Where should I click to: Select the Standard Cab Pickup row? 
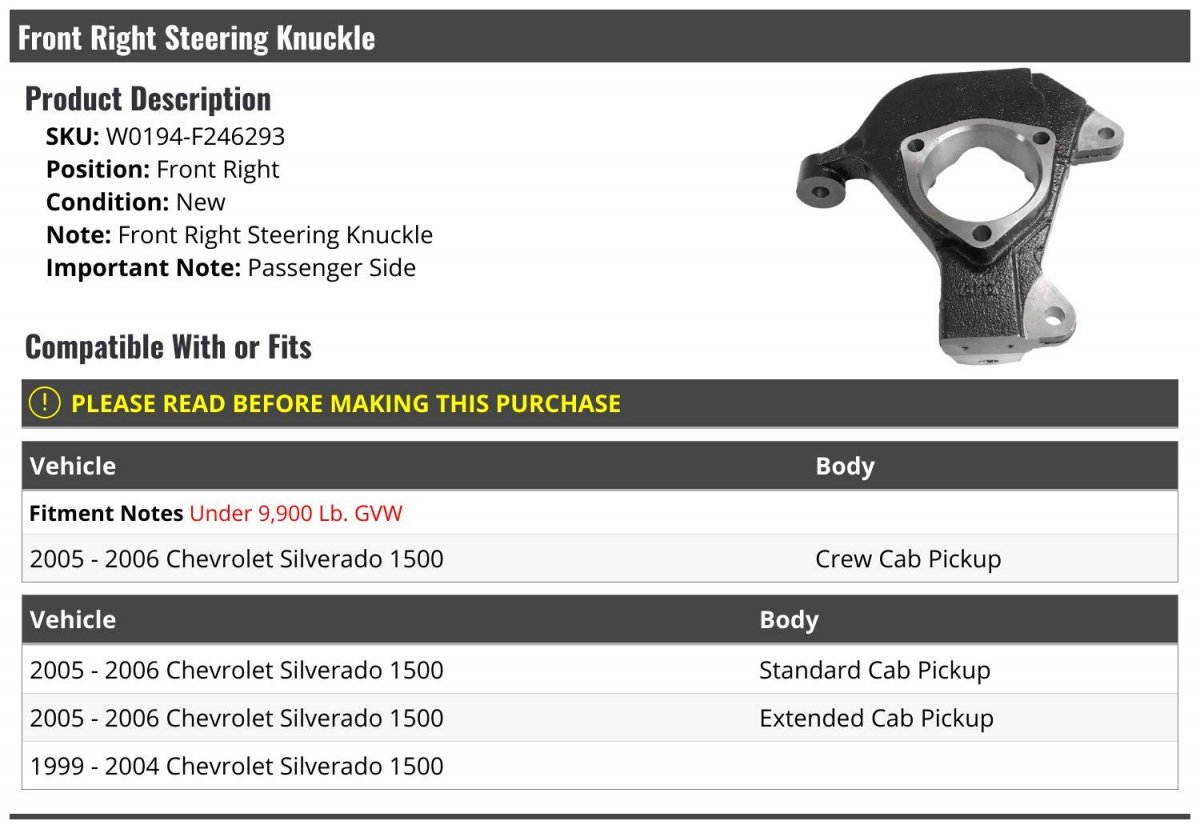(x=600, y=669)
